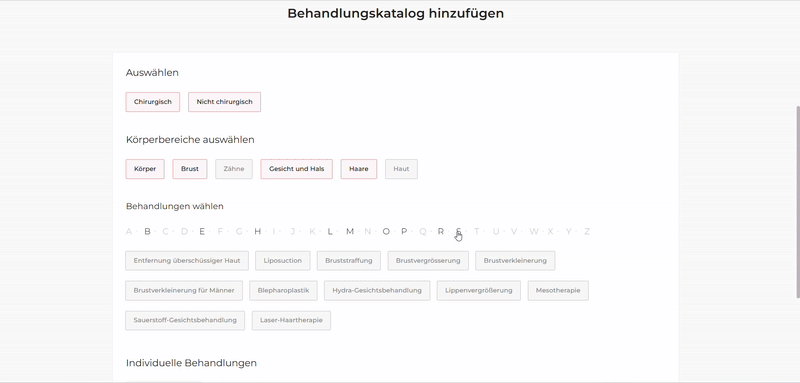Filter treatments by letter H

(258, 232)
